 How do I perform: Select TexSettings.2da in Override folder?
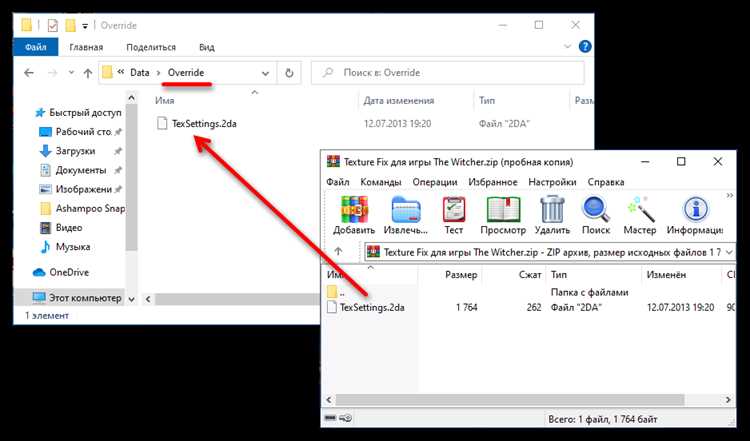pos(196,123)
